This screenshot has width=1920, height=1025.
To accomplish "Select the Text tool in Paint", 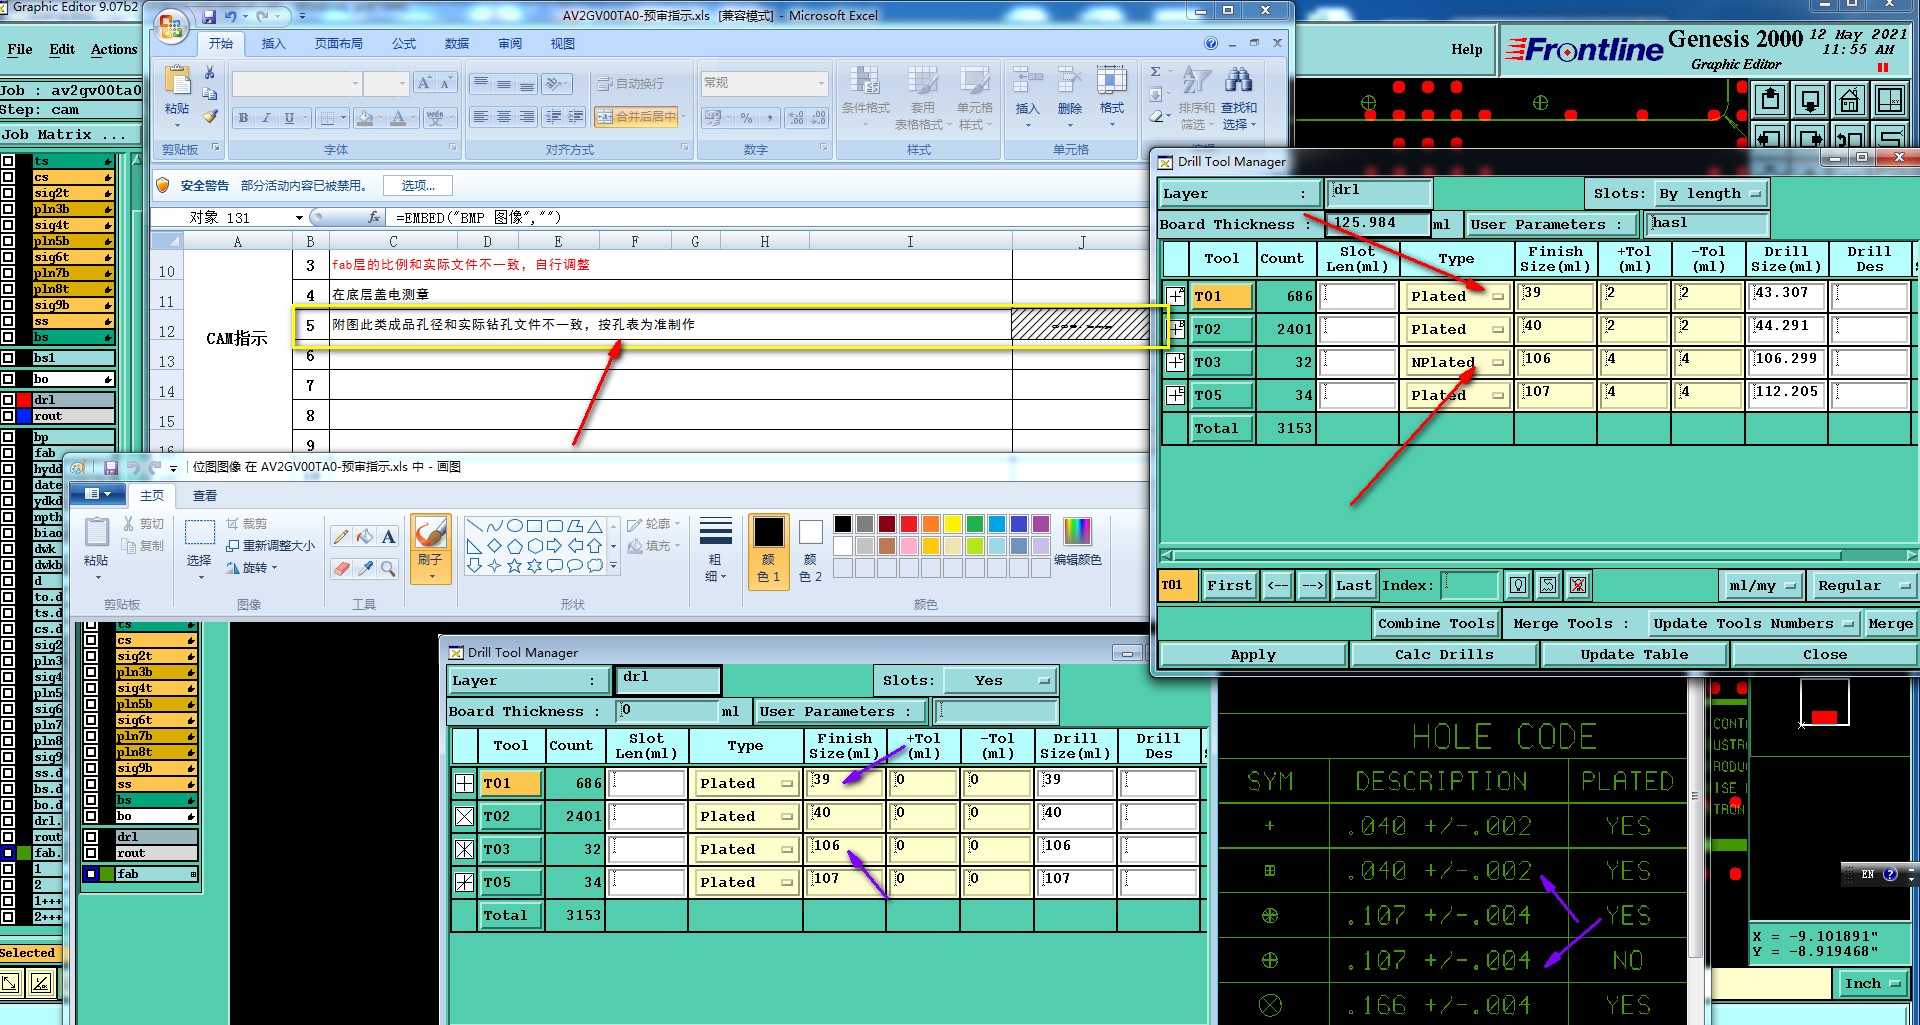I will (x=389, y=537).
